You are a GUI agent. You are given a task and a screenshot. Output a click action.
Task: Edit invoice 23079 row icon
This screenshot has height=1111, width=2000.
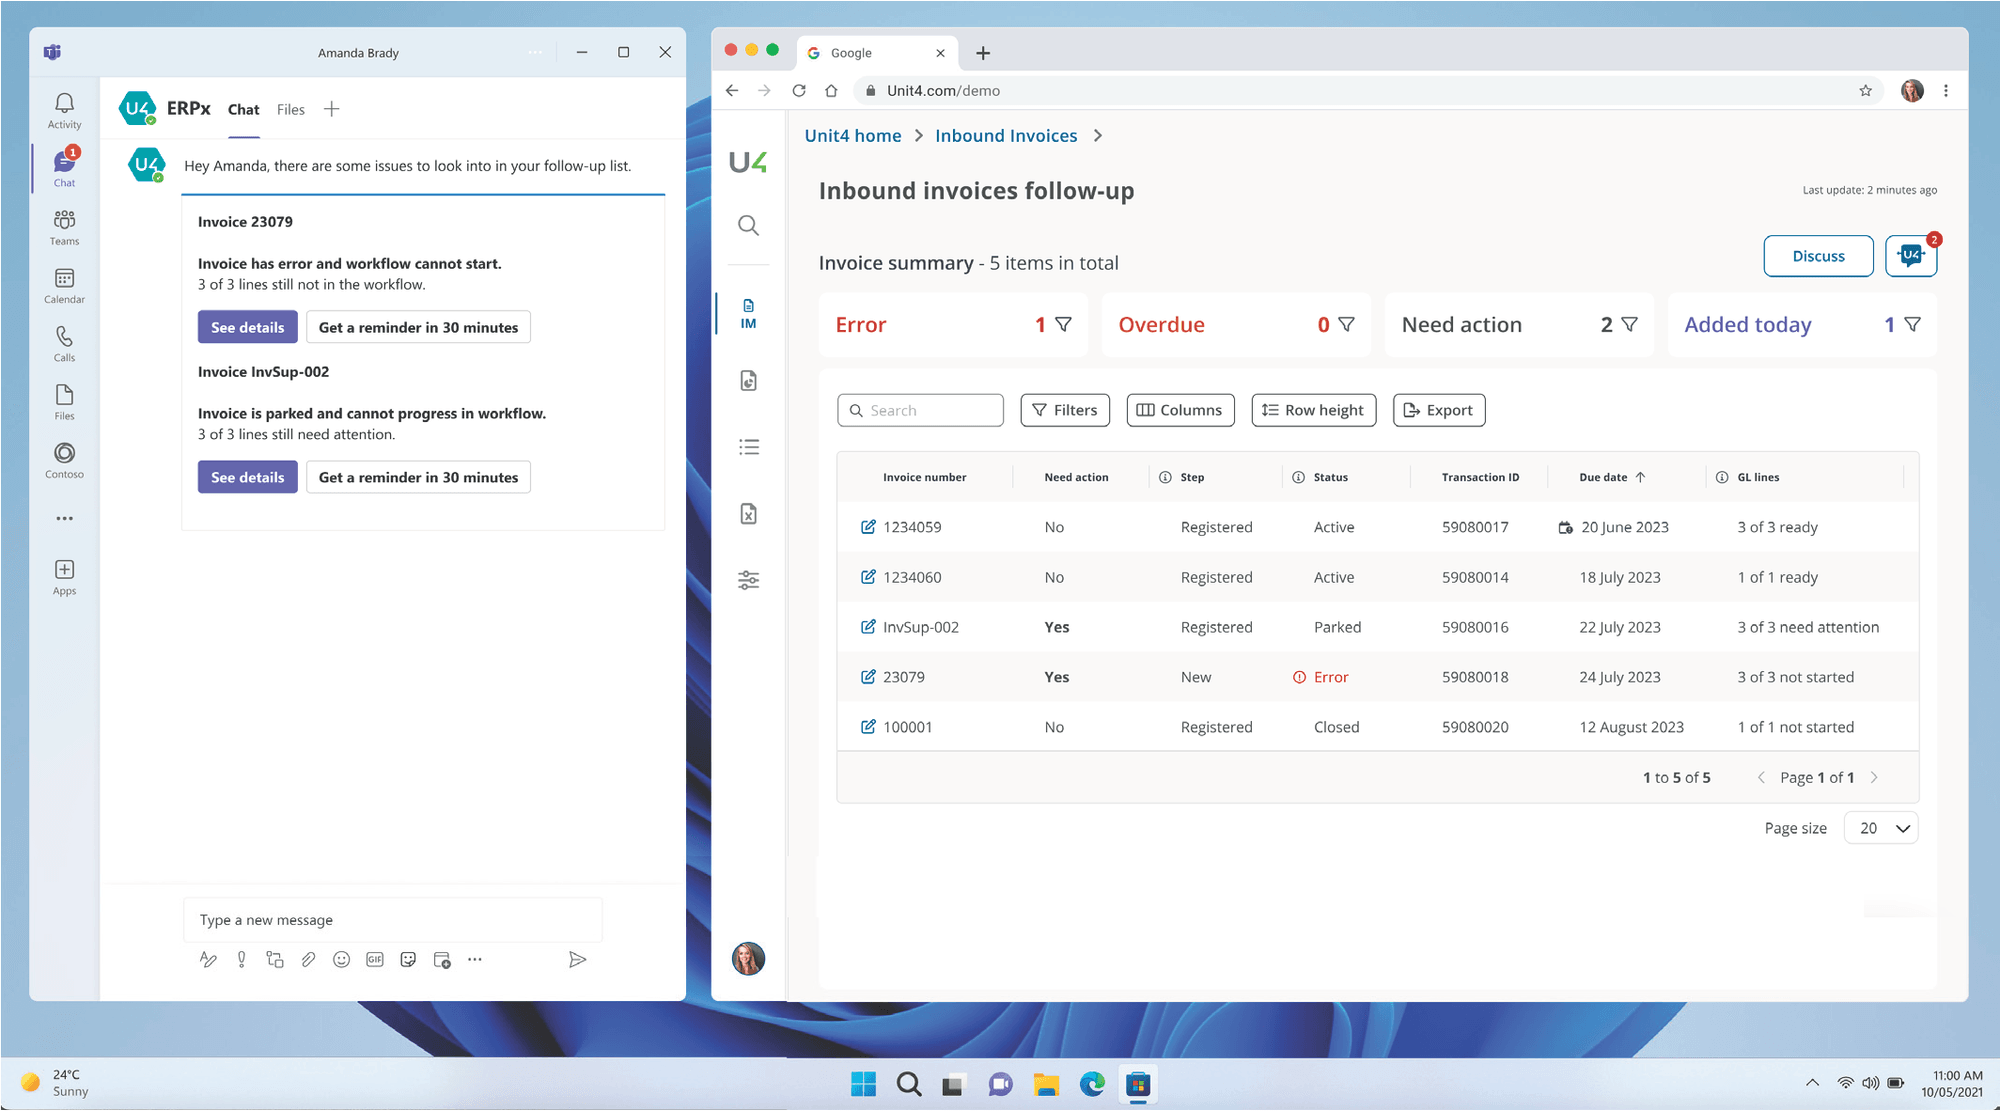[868, 676]
